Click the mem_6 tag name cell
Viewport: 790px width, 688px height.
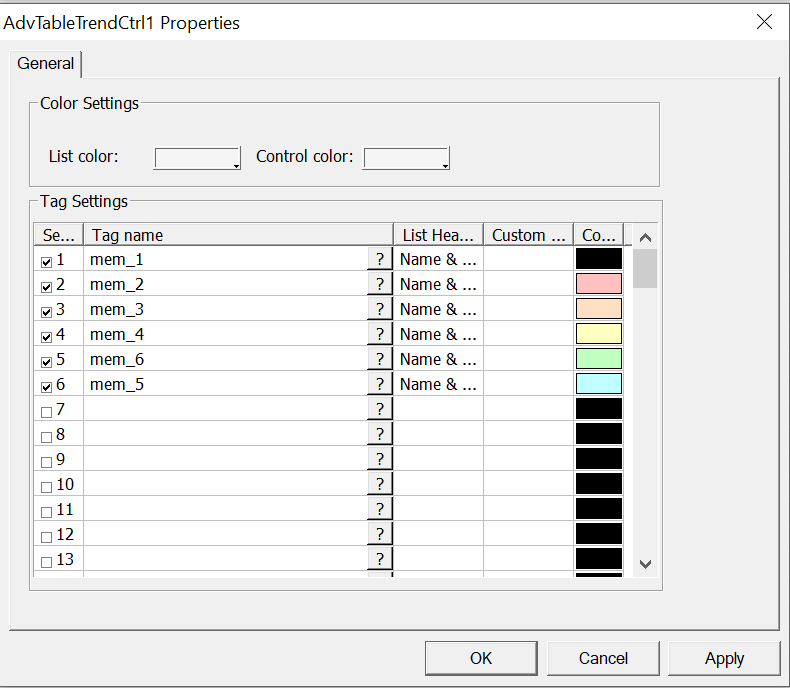(x=226, y=359)
